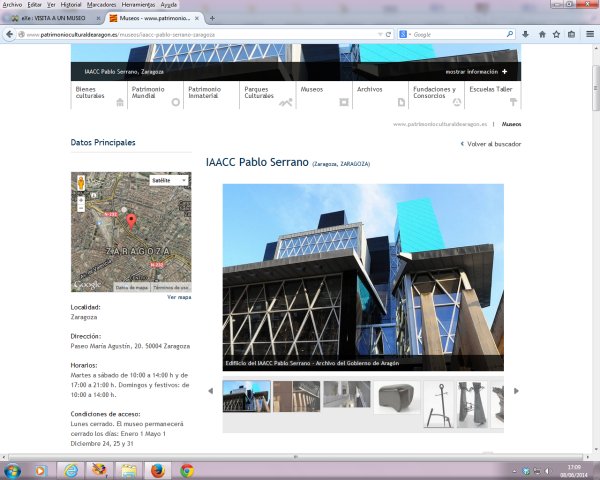Click the 'Ver mapa' link
This screenshot has height=480, width=600.
pos(179,297)
